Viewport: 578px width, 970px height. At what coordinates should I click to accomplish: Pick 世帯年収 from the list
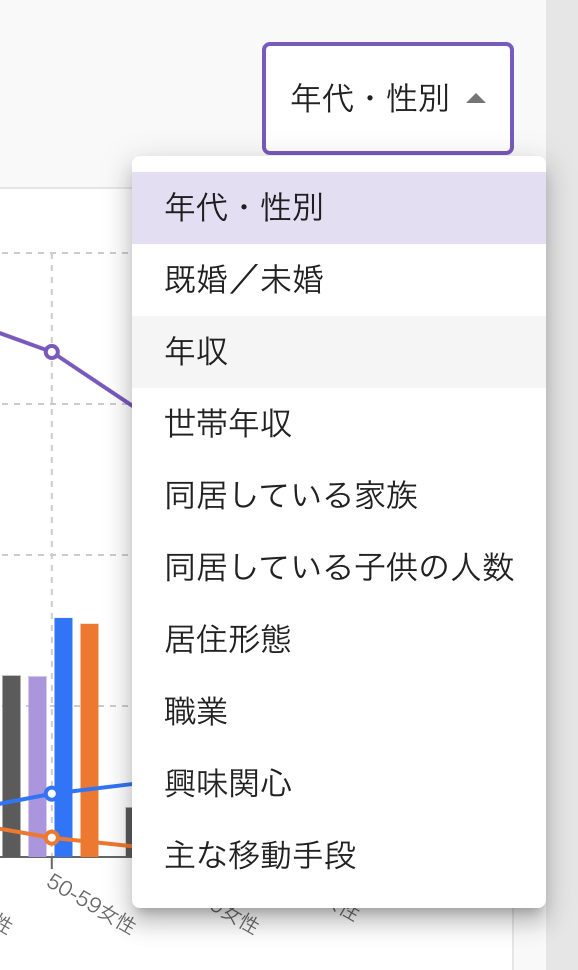[339, 424]
